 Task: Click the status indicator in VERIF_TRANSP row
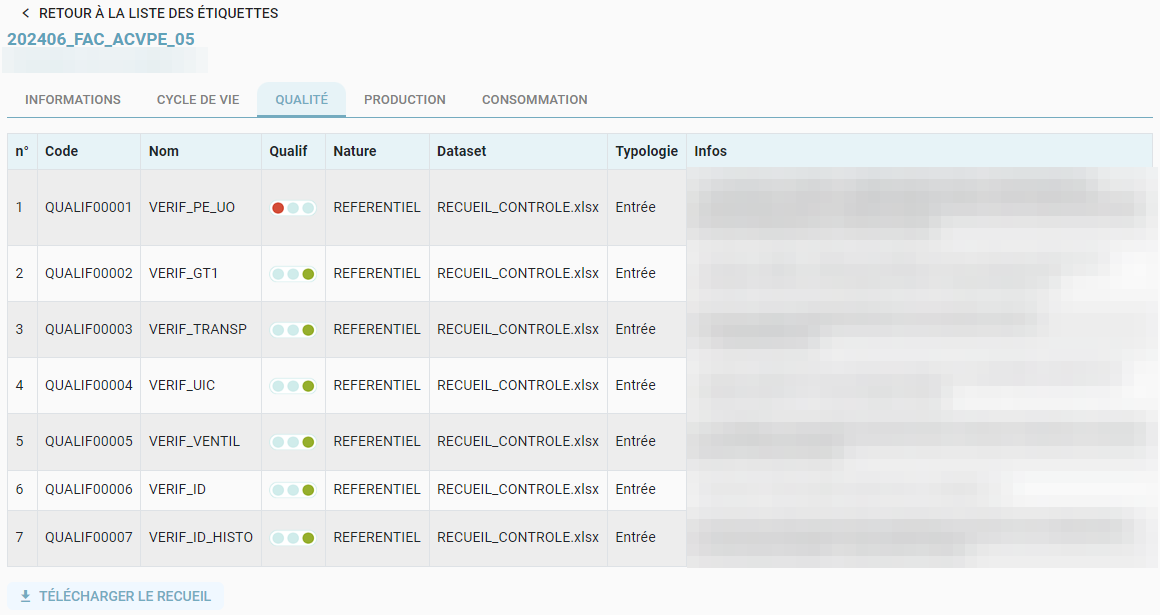293,330
